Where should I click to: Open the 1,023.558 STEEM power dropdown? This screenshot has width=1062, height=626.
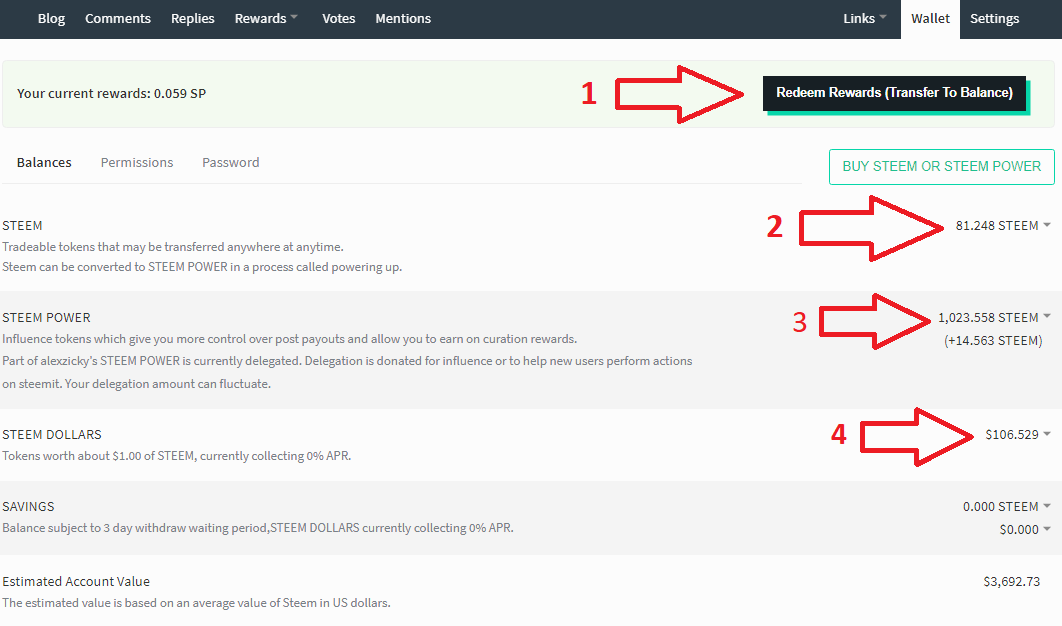tap(994, 318)
